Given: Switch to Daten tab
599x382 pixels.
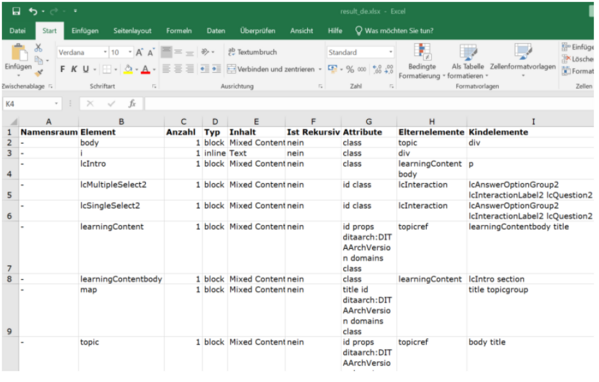Looking at the screenshot, I should pyautogui.click(x=216, y=31).
